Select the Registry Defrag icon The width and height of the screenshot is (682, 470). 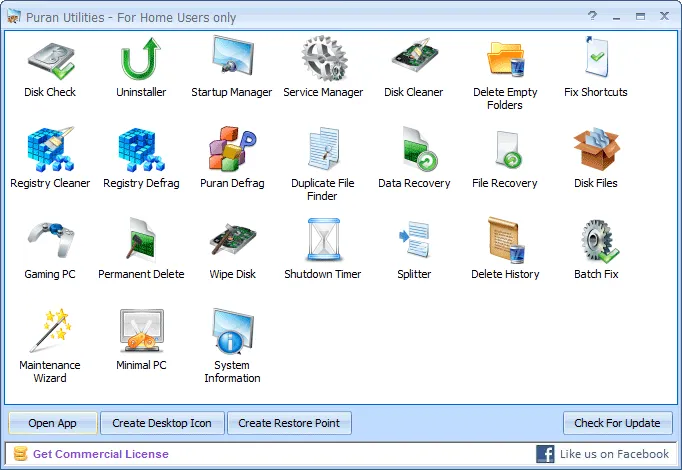[142, 149]
